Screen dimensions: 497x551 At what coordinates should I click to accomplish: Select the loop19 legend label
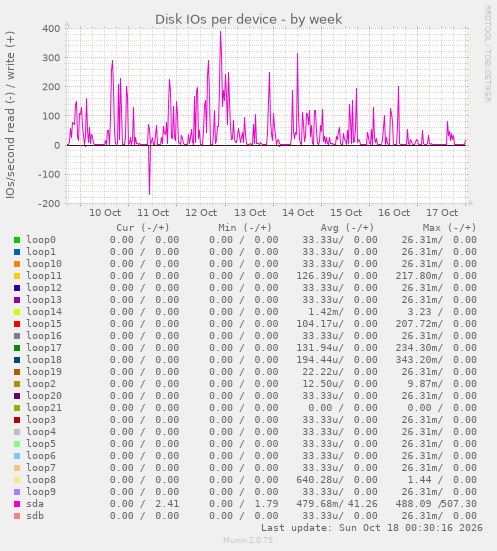[44, 372]
